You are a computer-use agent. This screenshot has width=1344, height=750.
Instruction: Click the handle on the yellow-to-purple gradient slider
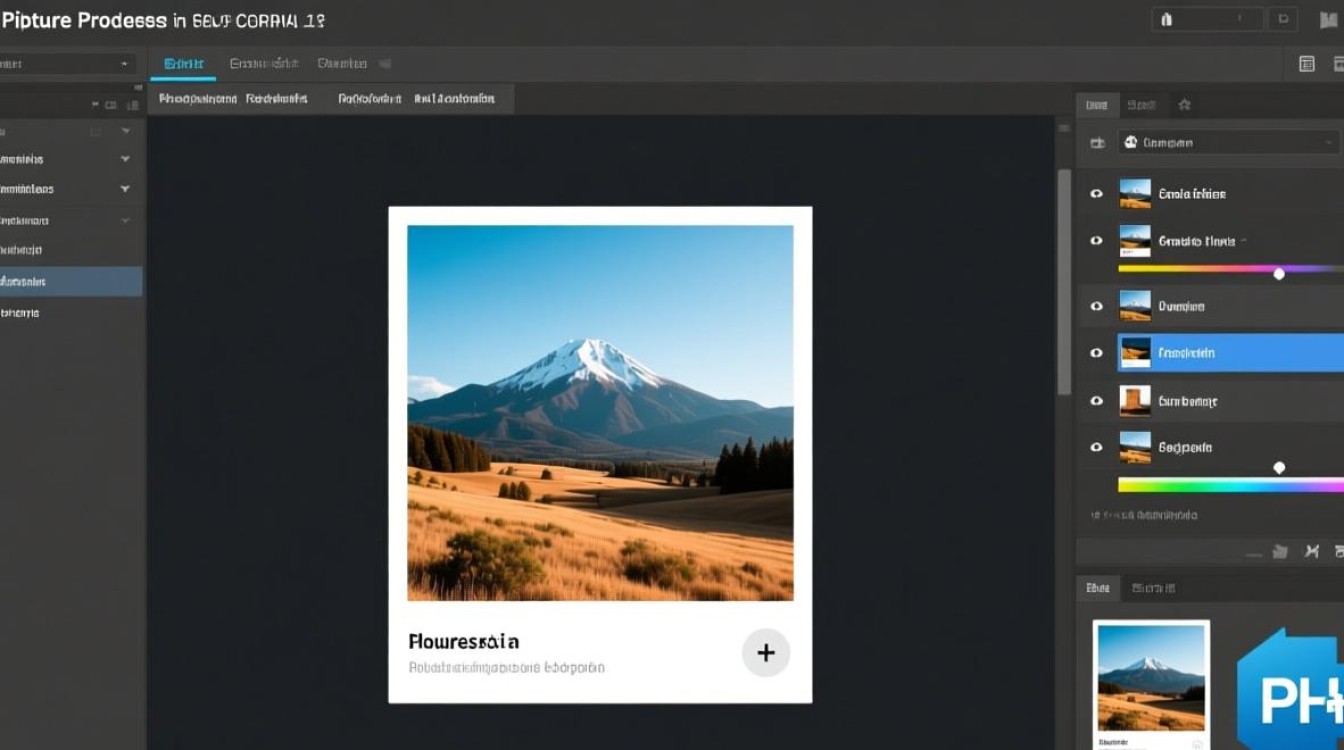click(x=1278, y=273)
